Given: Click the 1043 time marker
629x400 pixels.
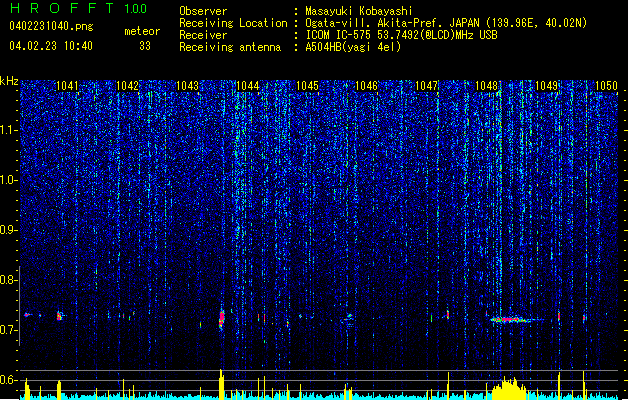Looking at the screenshot, I should pos(187,86).
